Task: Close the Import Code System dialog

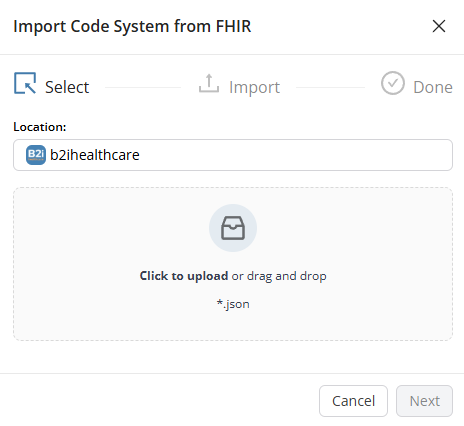Action: click(x=439, y=26)
